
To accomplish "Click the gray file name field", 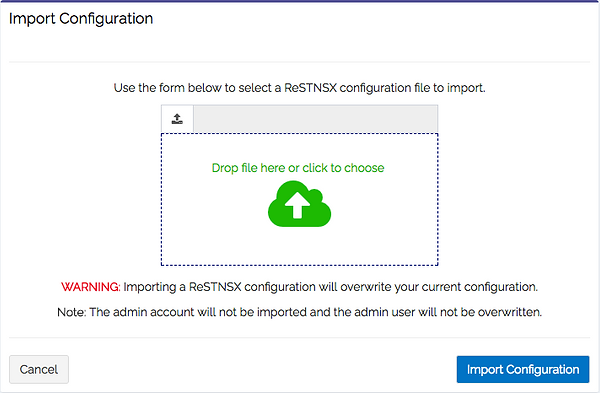I will pos(316,119).
